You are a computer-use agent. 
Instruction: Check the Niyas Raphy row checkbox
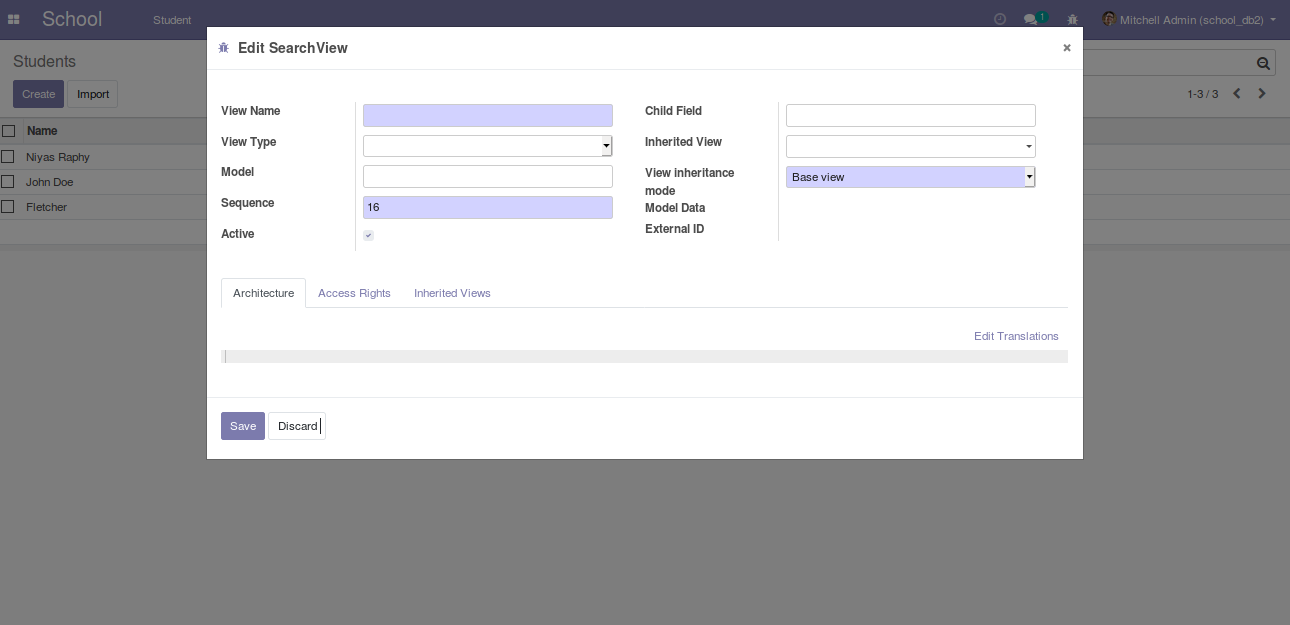click(8, 157)
